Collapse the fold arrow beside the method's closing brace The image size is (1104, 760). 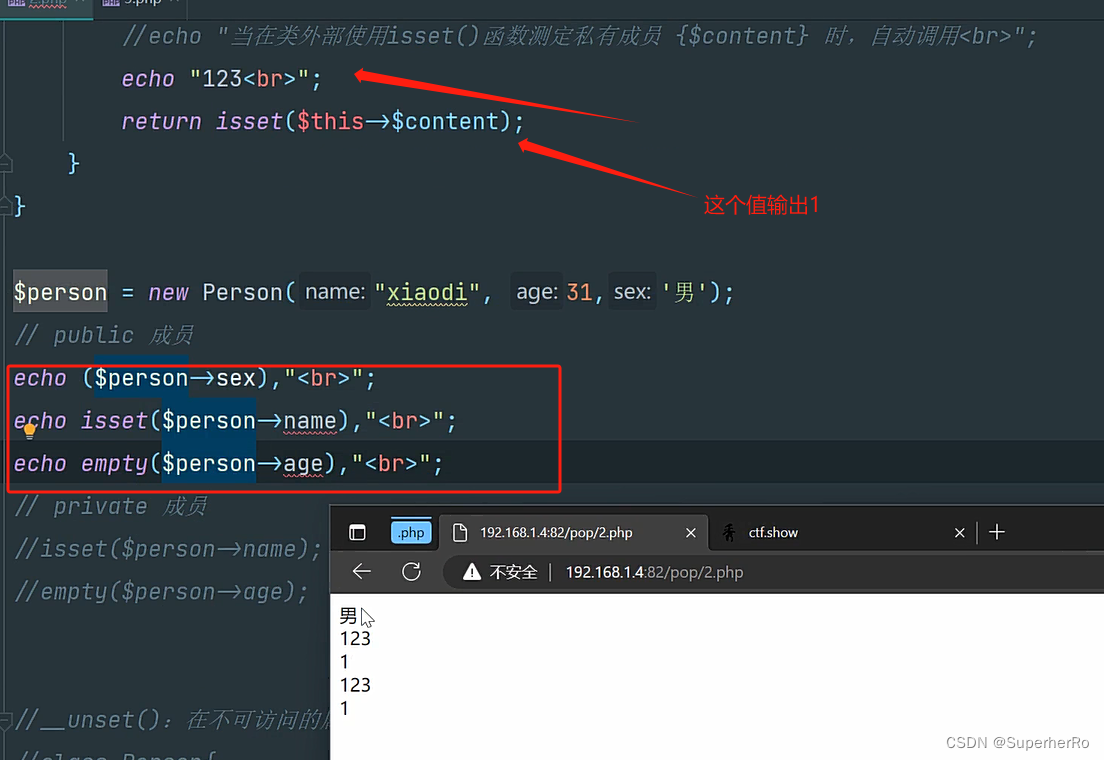(x=5, y=163)
